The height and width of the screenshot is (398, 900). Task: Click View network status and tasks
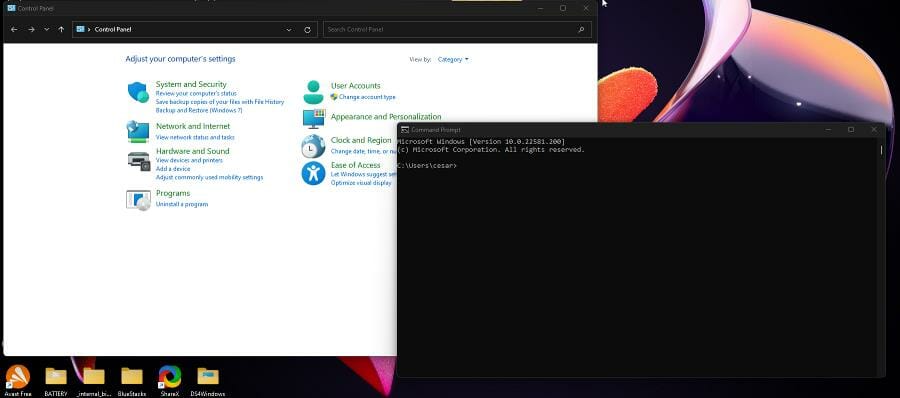[x=195, y=137]
